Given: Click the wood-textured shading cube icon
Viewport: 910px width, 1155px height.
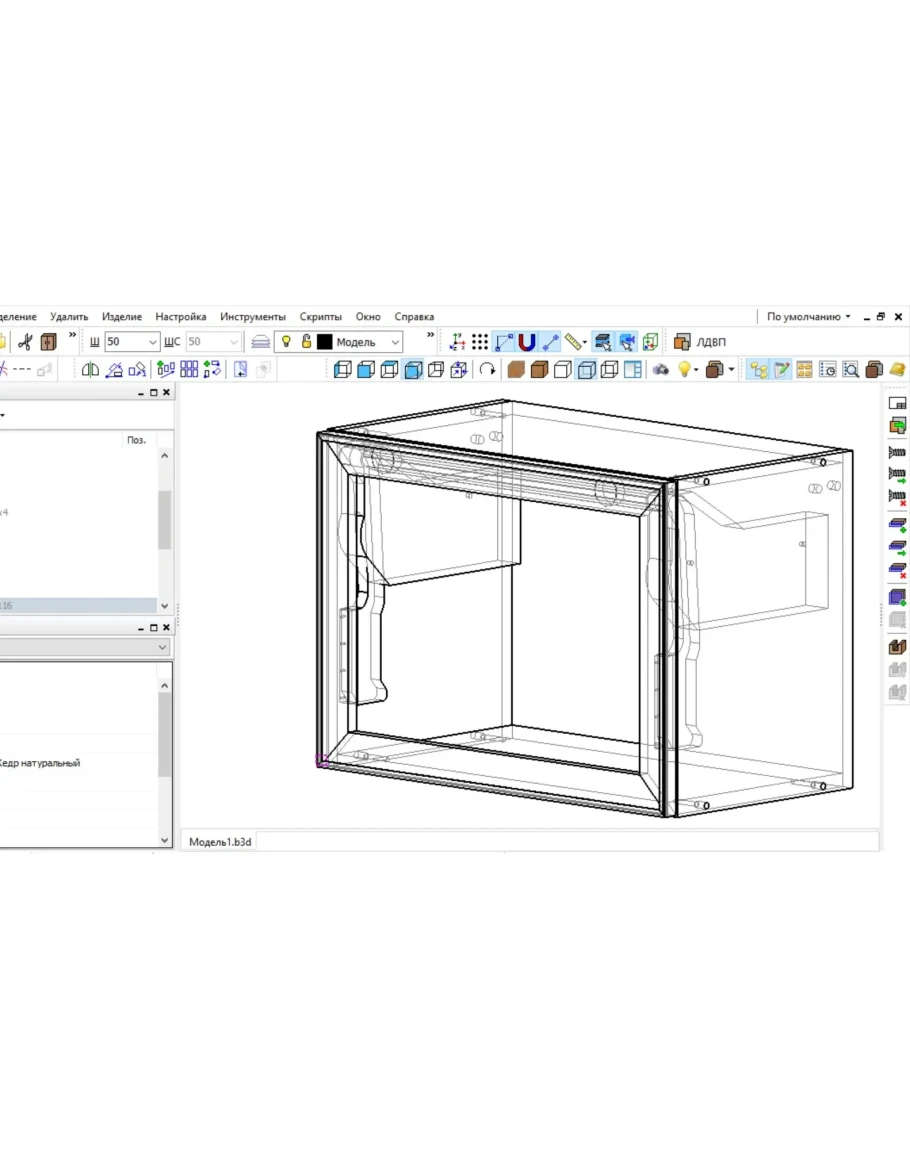Looking at the screenshot, I should 516,370.
